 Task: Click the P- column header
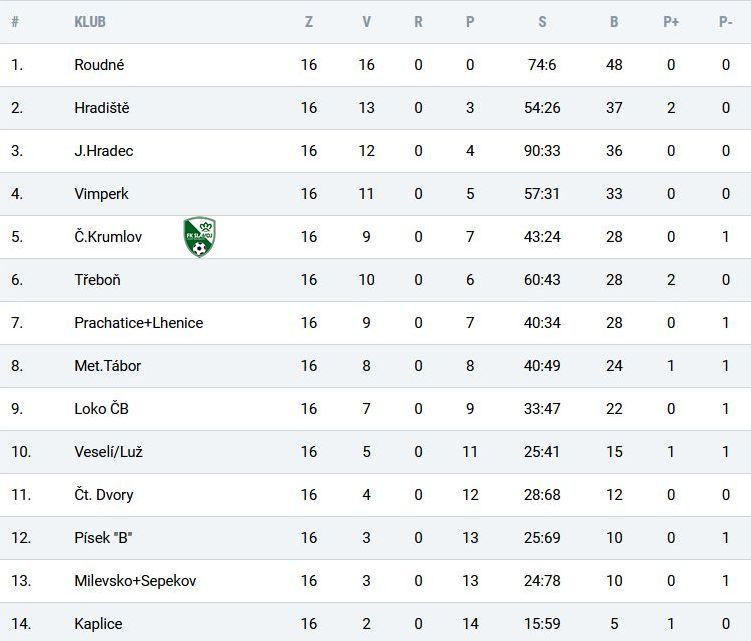click(726, 22)
